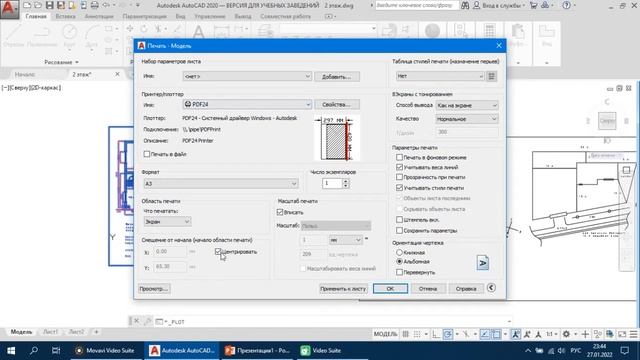Viewport: 640px width, 360px height.
Task: Click command line wrench customize icon
Action: point(148,321)
